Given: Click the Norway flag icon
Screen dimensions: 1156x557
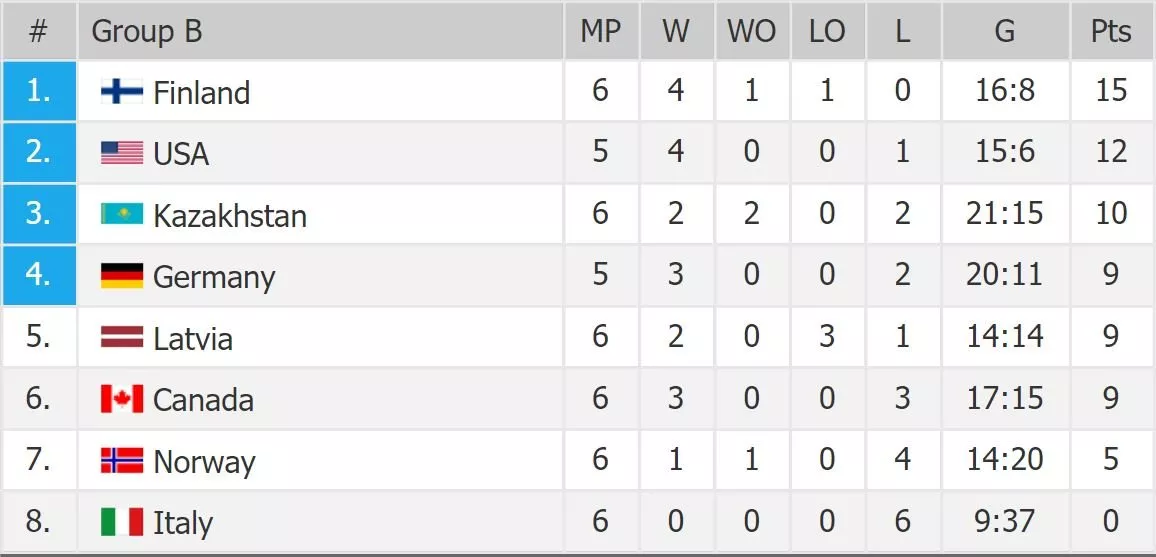Looking at the screenshot, I should point(122,461).
